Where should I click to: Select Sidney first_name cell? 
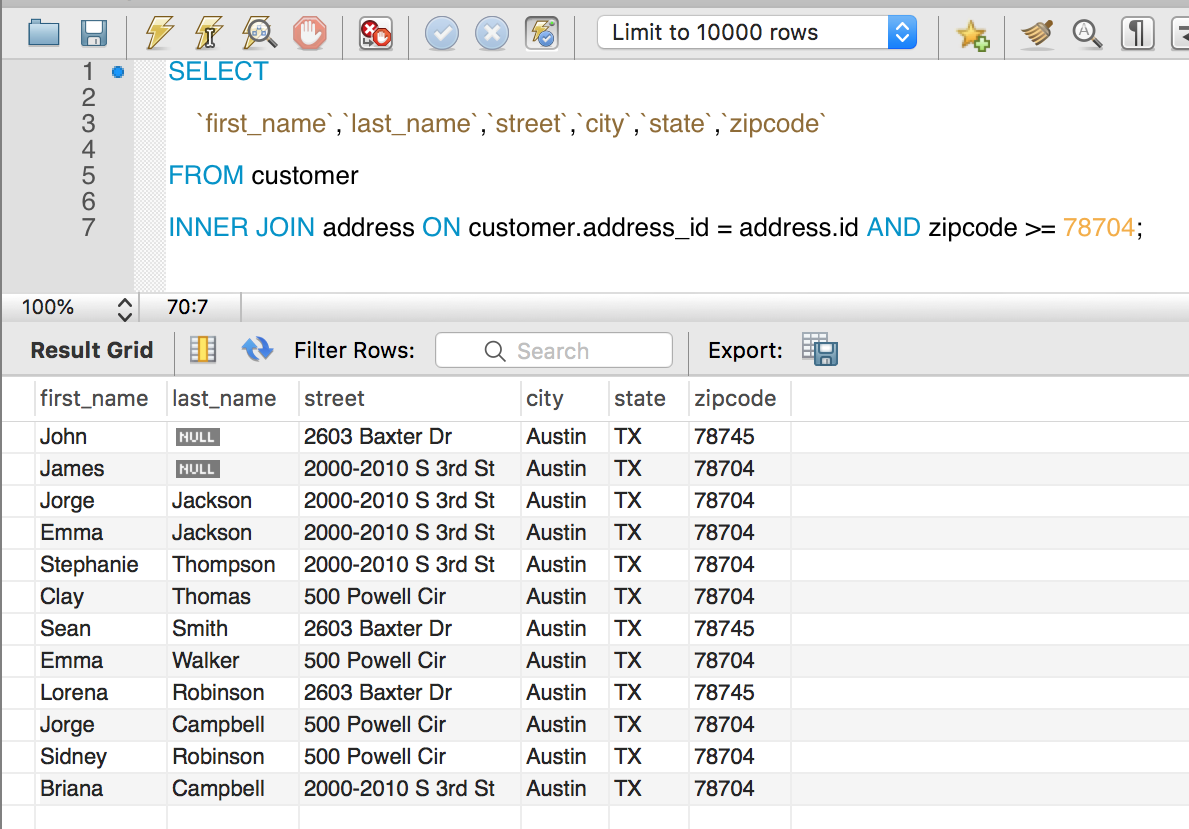(x=101, y=757)
